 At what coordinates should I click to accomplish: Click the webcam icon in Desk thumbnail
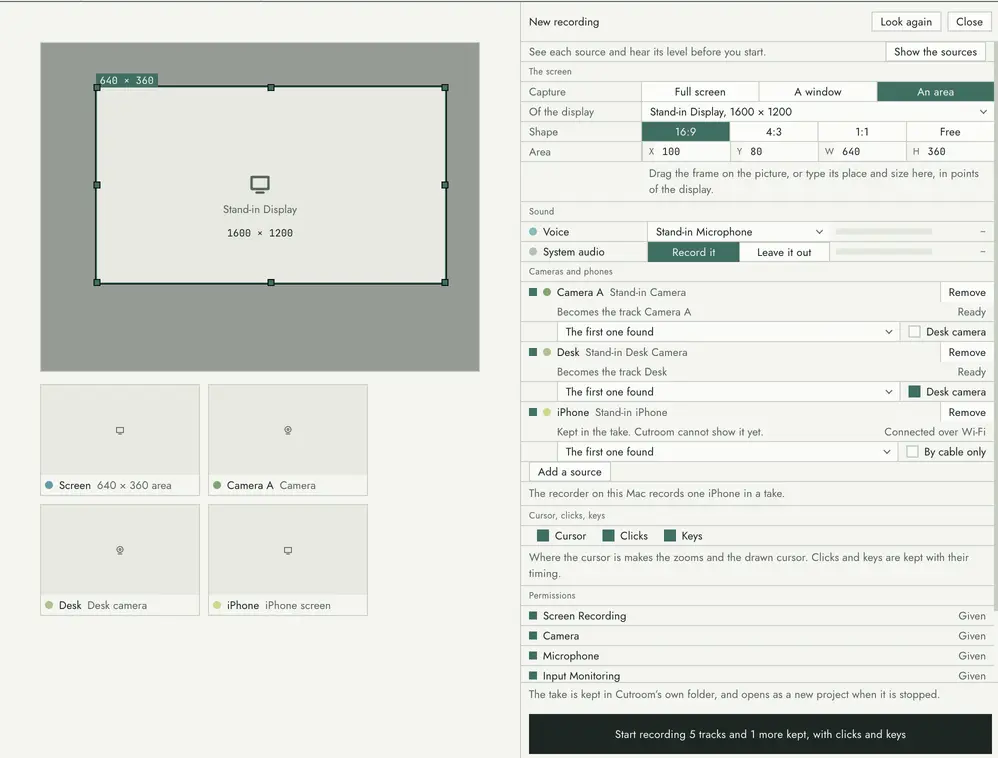pyautogui.click(x=120, y=550)
